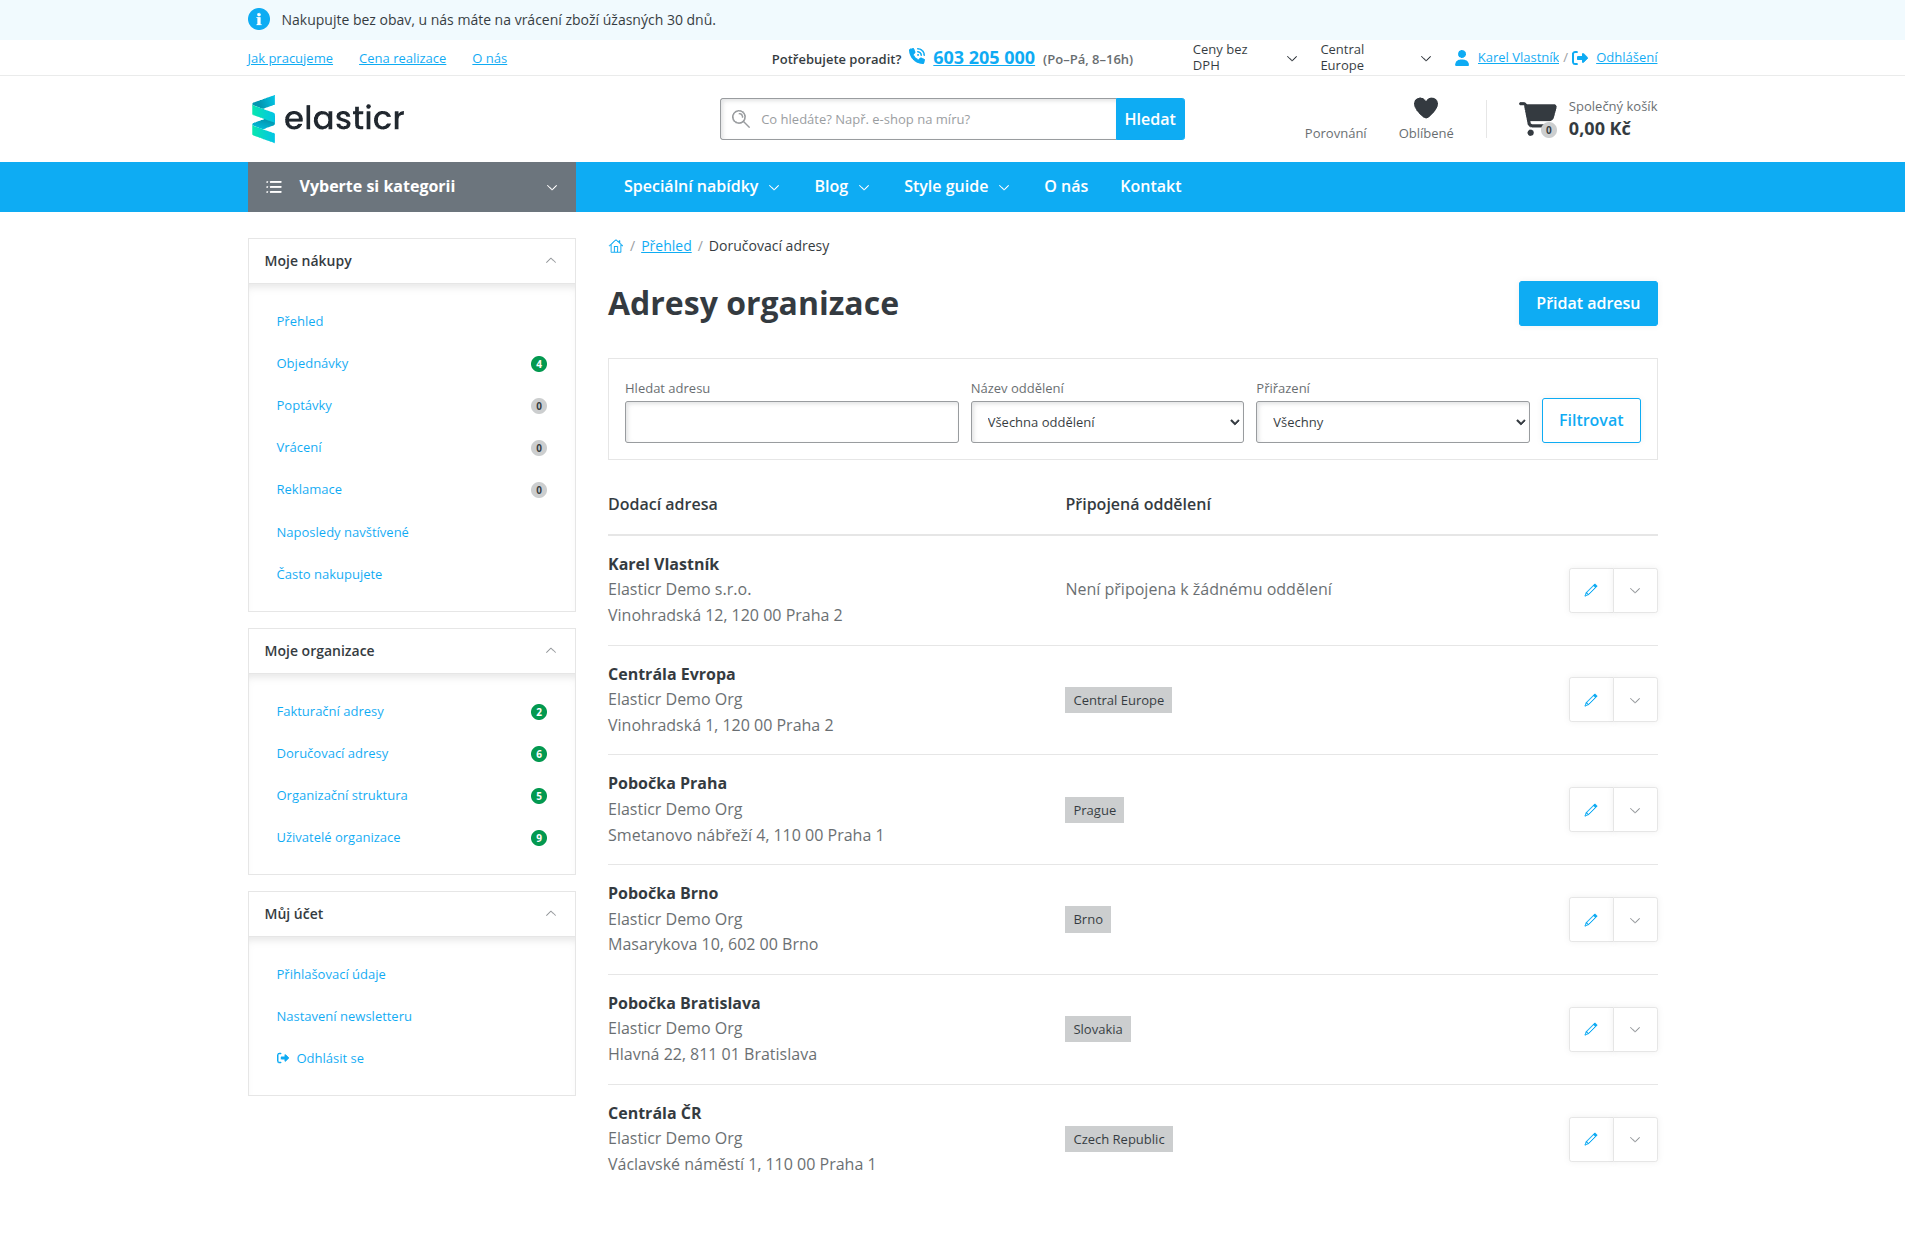This screenshot has width=1905, height=1241.
Task: Open Objednávky in sidebar
Action: [313, 364]
